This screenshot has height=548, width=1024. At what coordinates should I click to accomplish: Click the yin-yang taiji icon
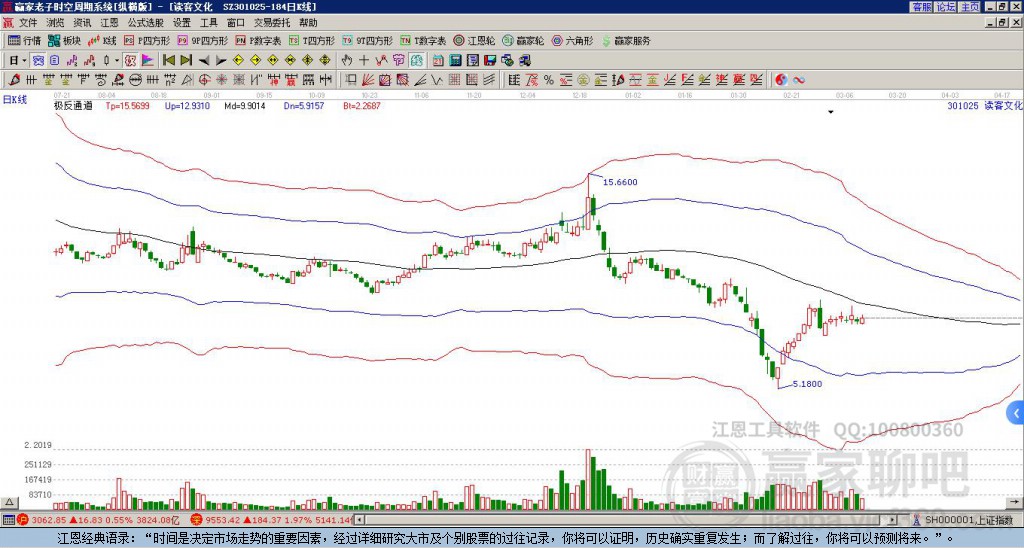[x=781, y=80]
